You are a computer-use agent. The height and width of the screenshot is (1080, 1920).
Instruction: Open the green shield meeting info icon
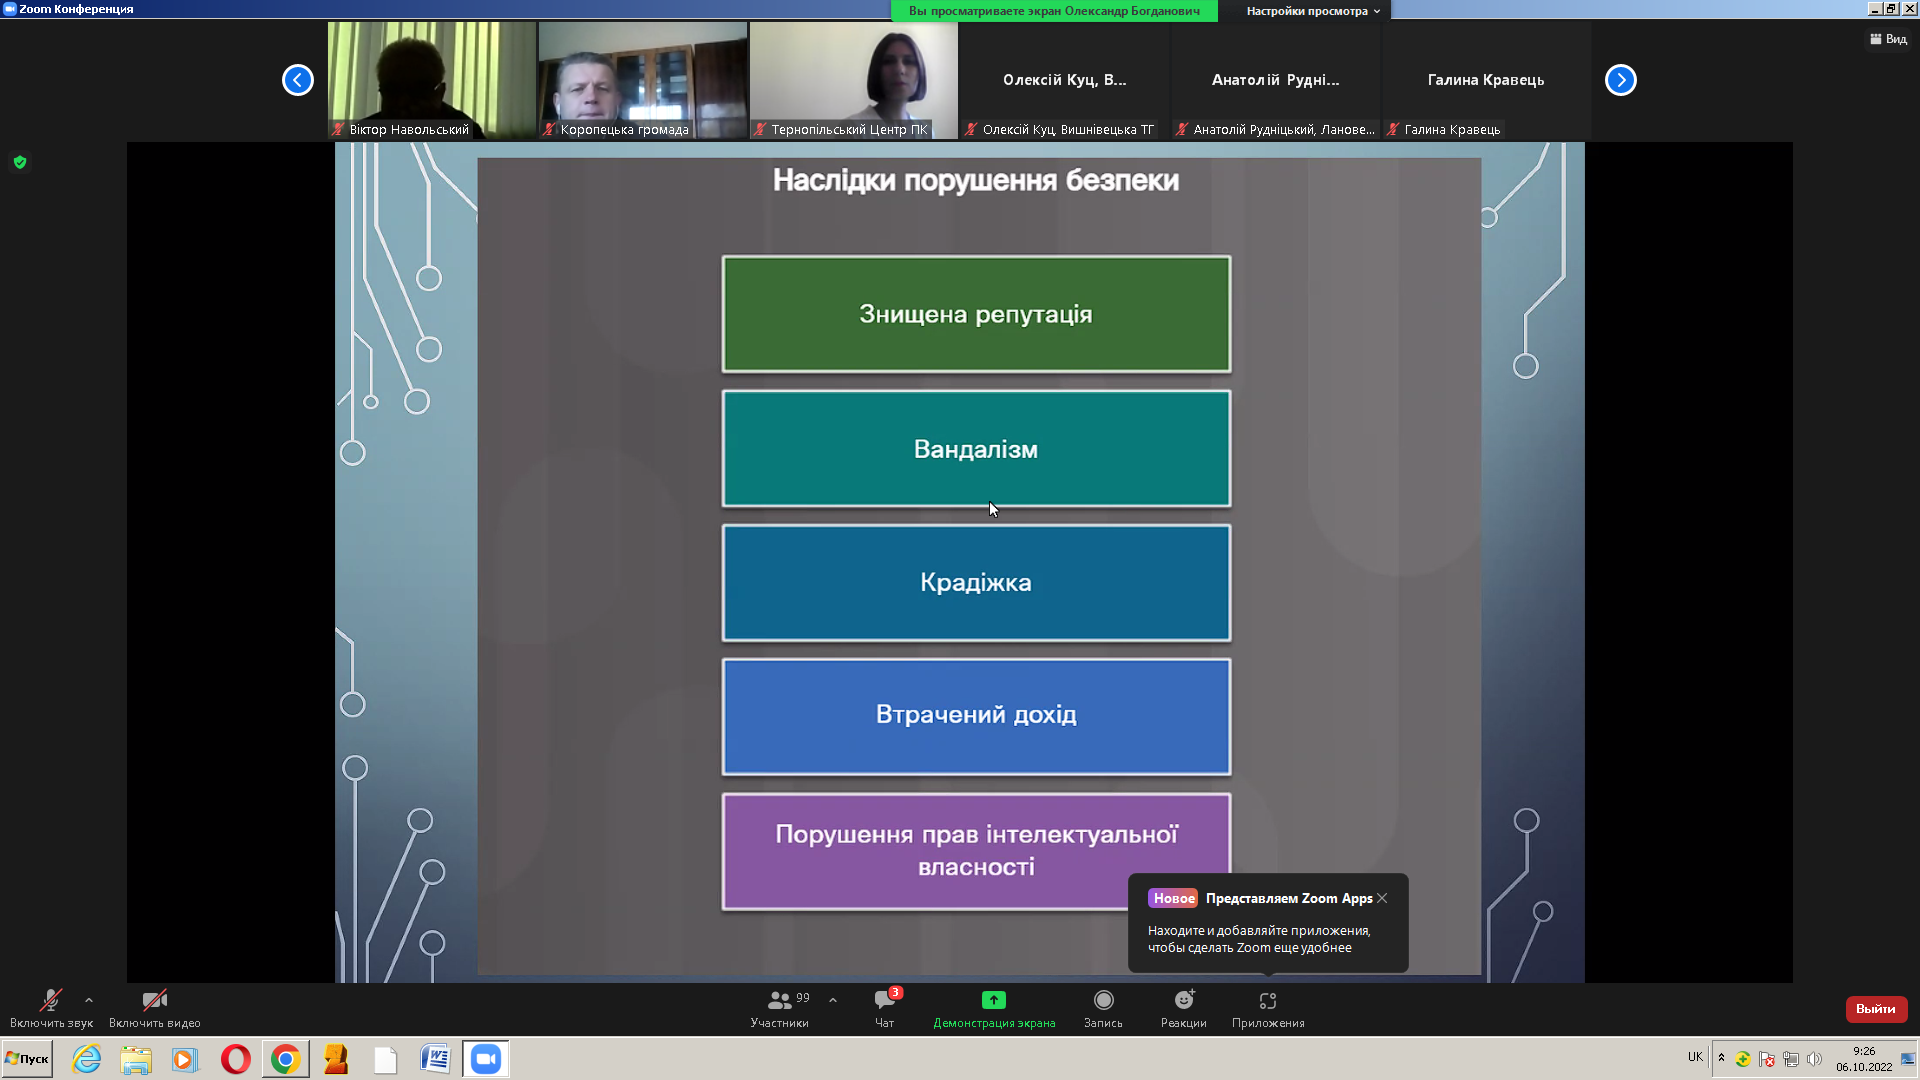20,162
